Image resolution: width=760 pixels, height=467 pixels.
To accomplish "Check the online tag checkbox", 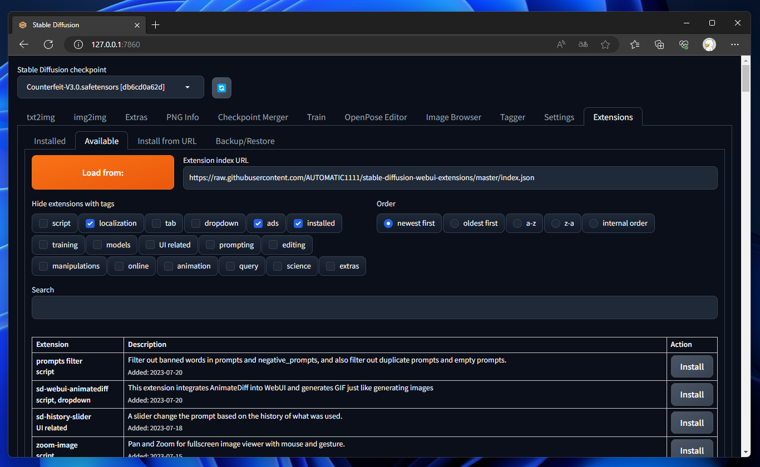I will pos(119,266).
